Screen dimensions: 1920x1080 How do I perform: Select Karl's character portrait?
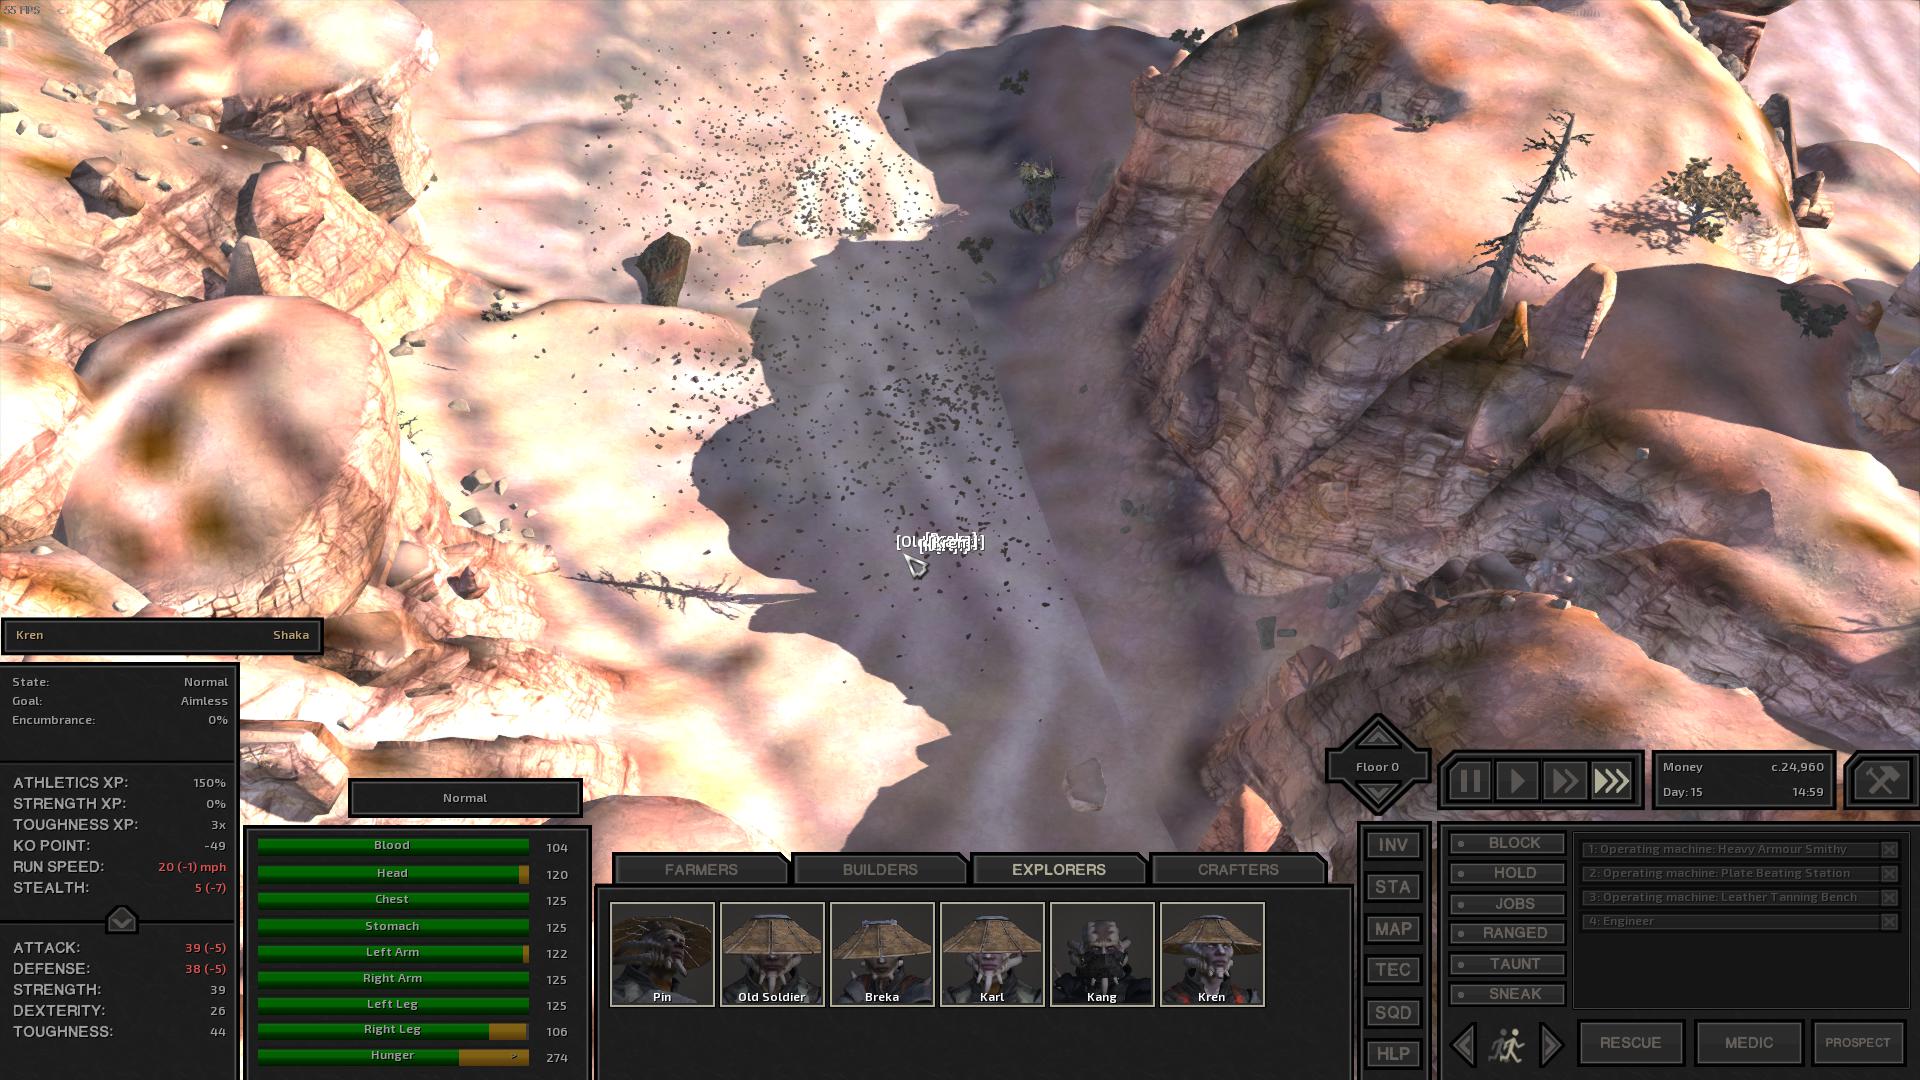pos(992,954)
